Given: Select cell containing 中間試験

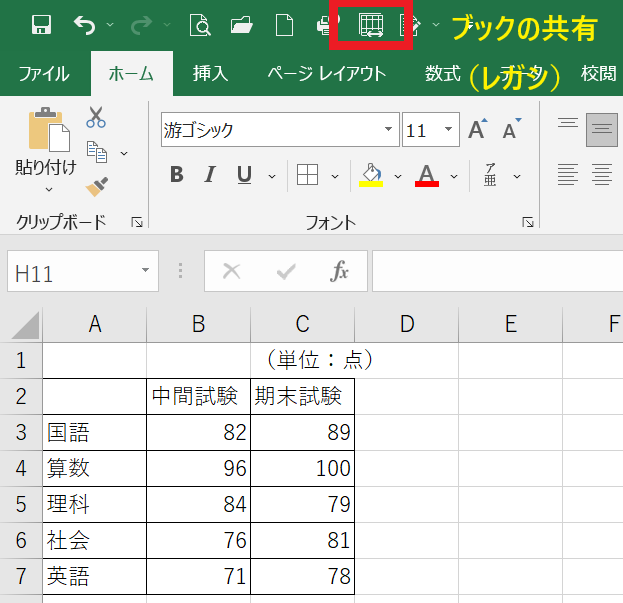Looking at the screenshot, I should [x=199, y=396].
